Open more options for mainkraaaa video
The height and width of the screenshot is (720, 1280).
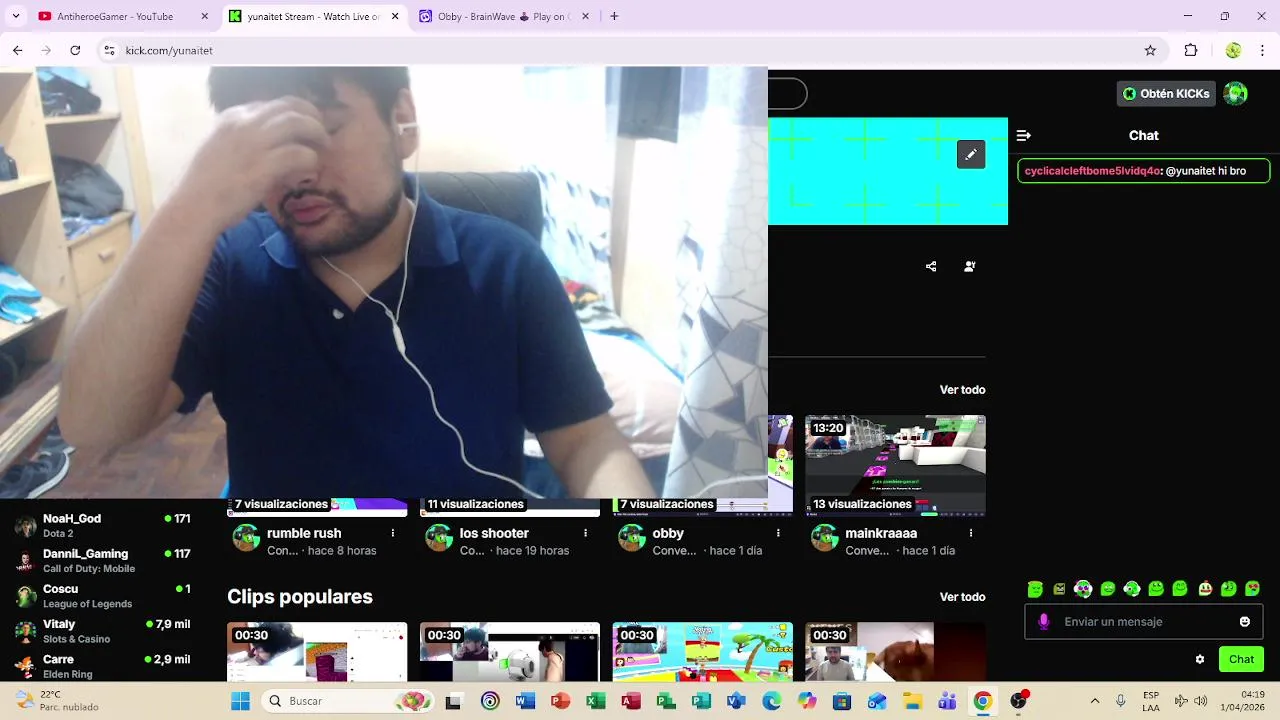[x=971, y=533]
